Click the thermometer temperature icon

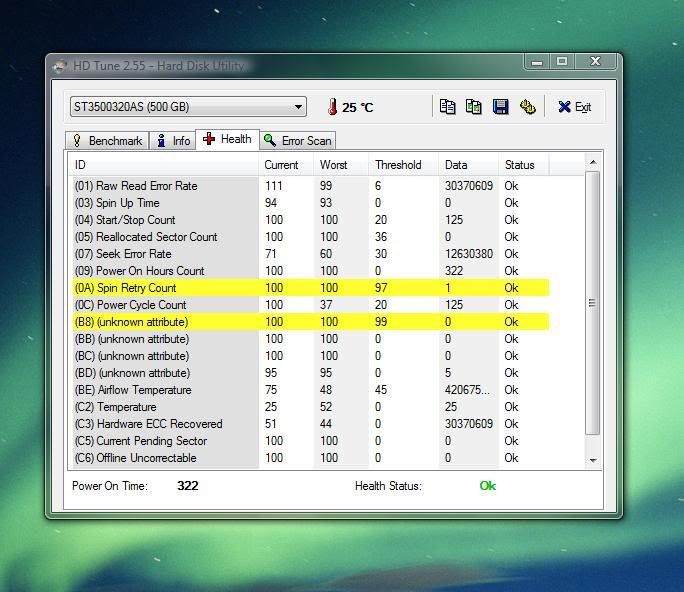tap(332, 107)
